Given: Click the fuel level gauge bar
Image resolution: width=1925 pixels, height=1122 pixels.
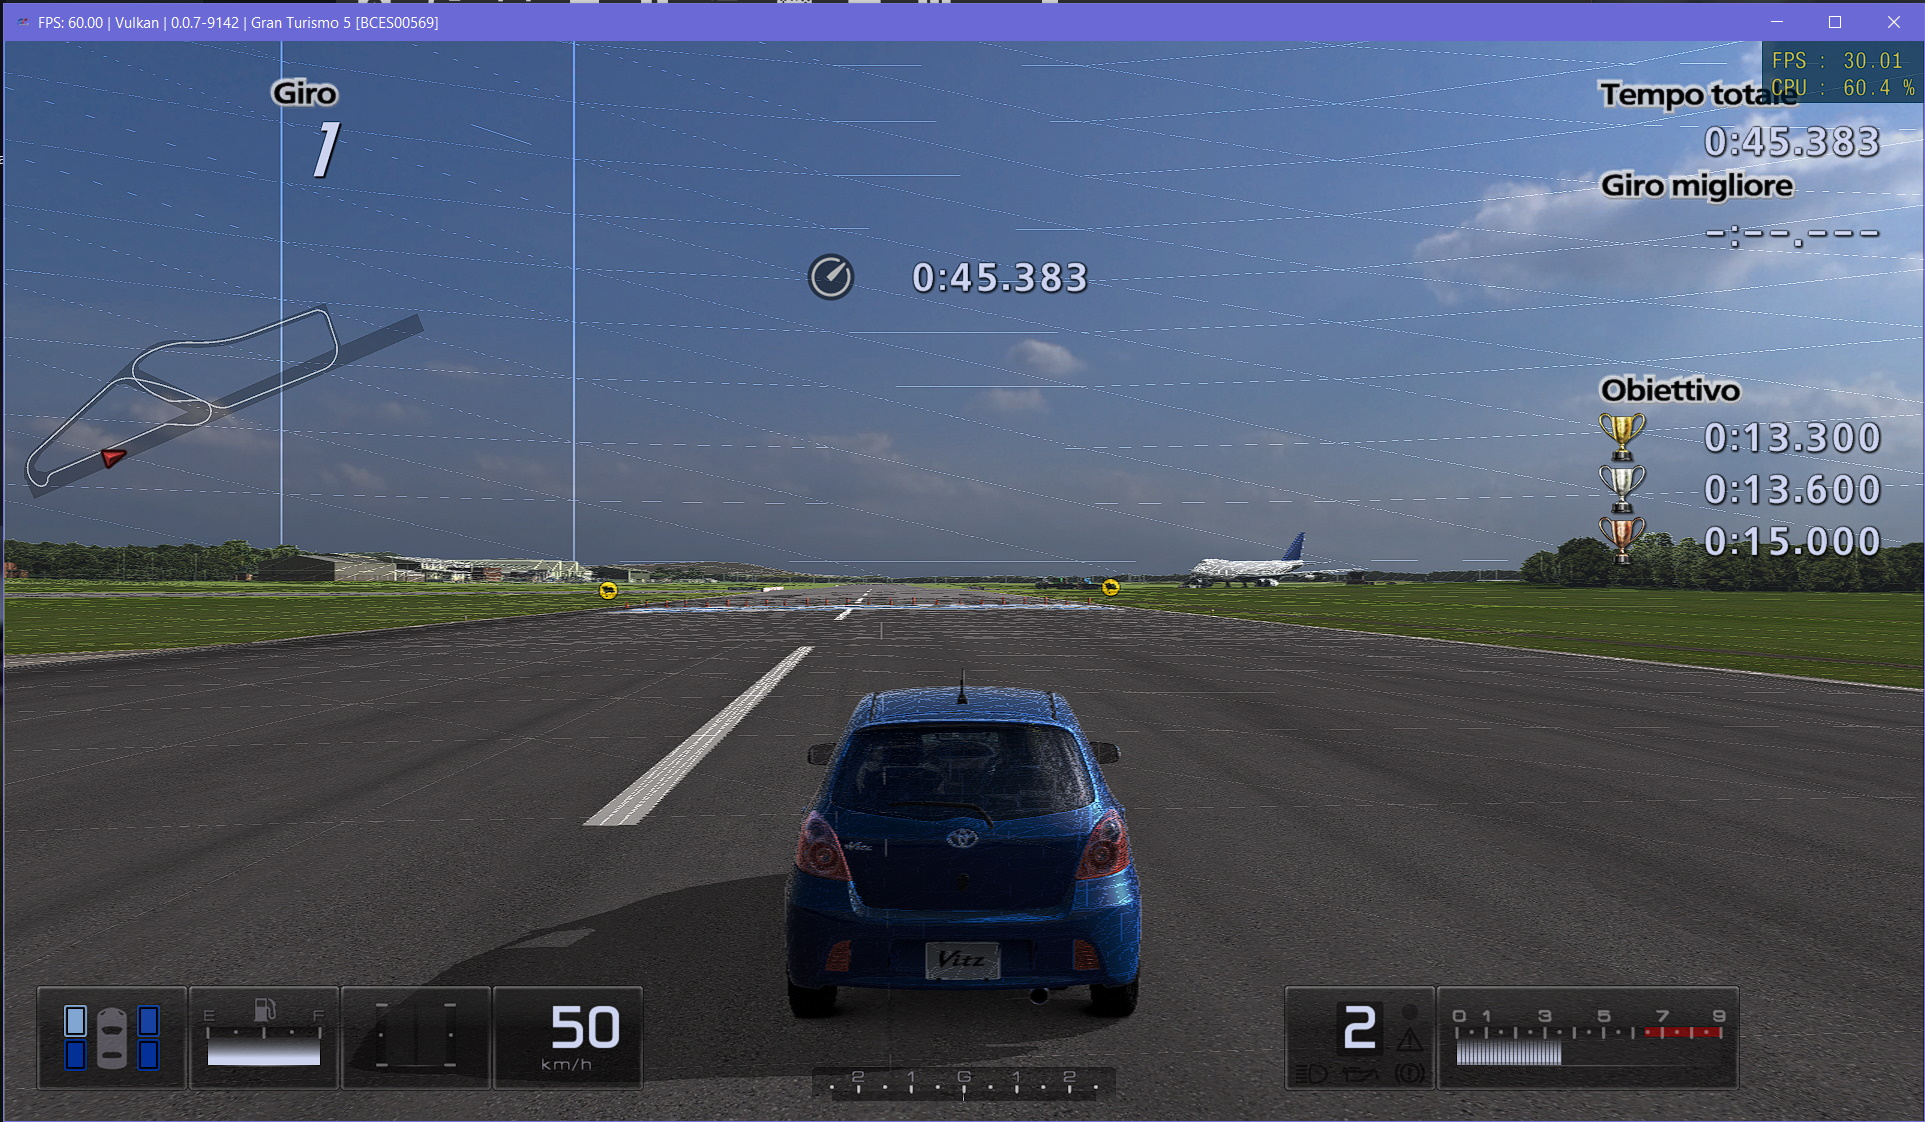Looking at the screenshot, I should [x=263, y=1052].
